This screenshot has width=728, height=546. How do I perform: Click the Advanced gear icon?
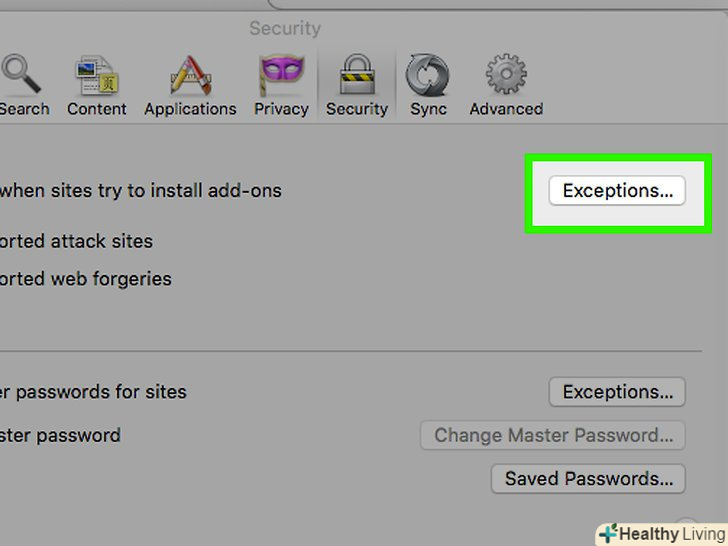[x=506, y=76]
